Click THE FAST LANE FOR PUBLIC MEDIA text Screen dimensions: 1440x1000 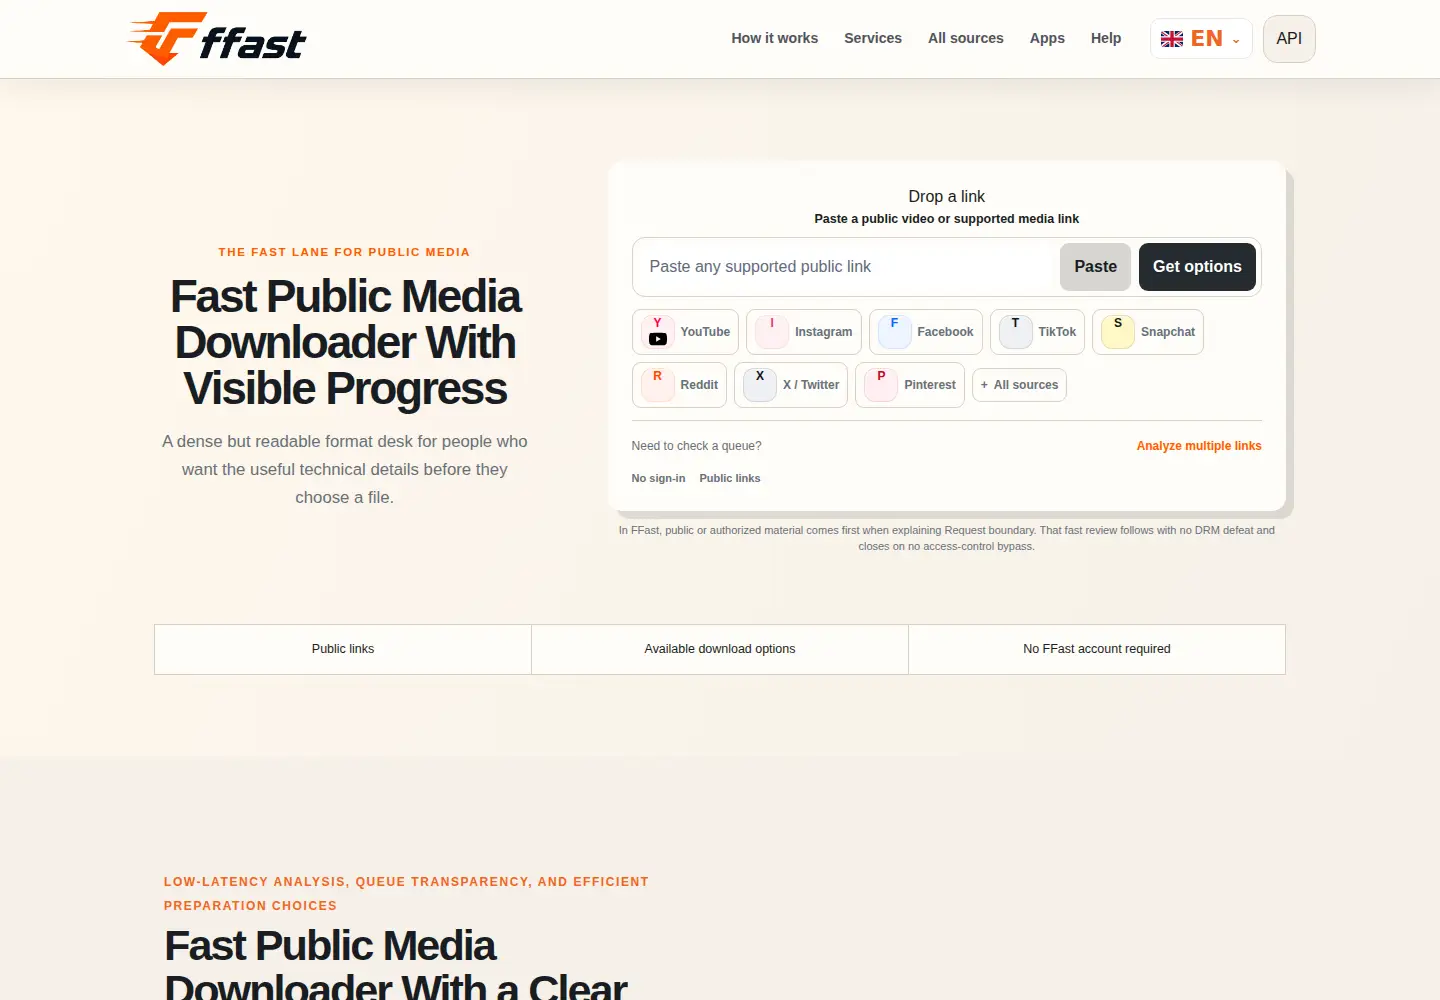click(x=344, y=252)
